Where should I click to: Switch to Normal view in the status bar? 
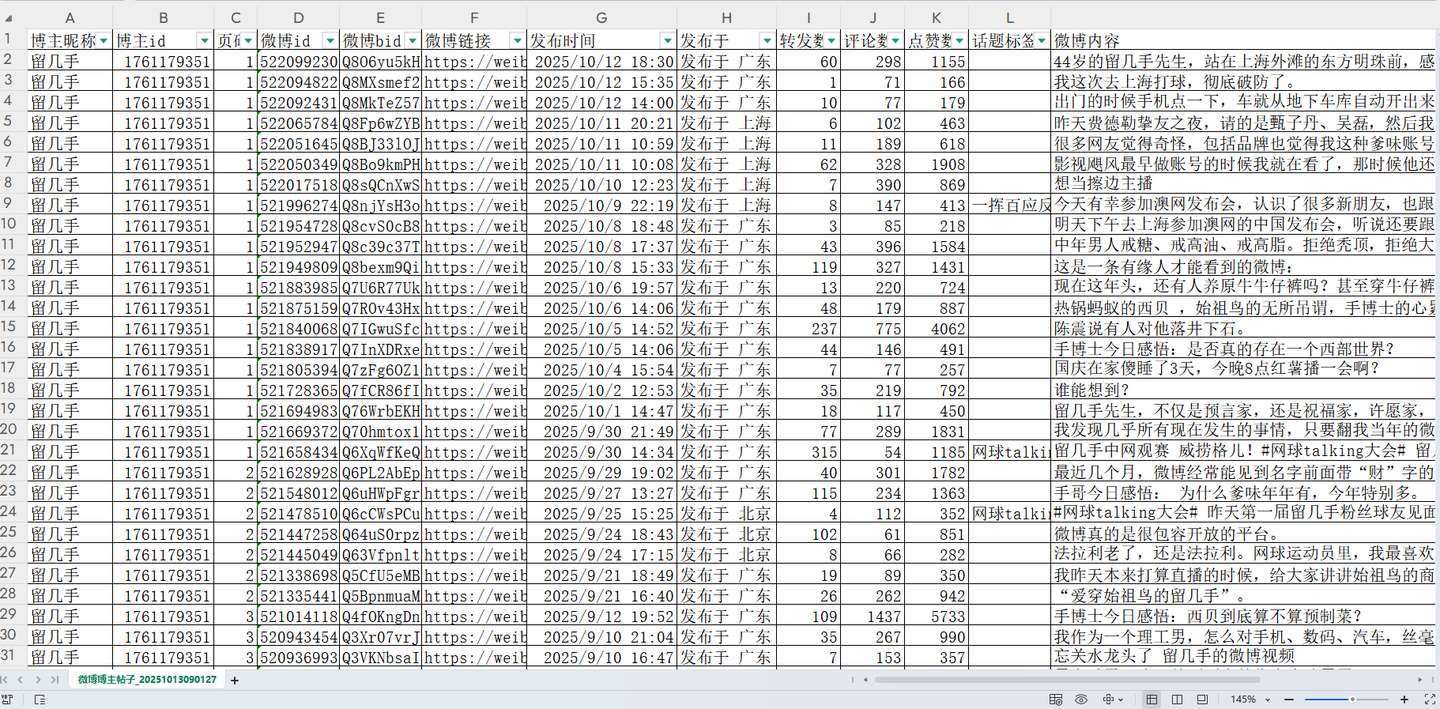[x=1152, y=698]
